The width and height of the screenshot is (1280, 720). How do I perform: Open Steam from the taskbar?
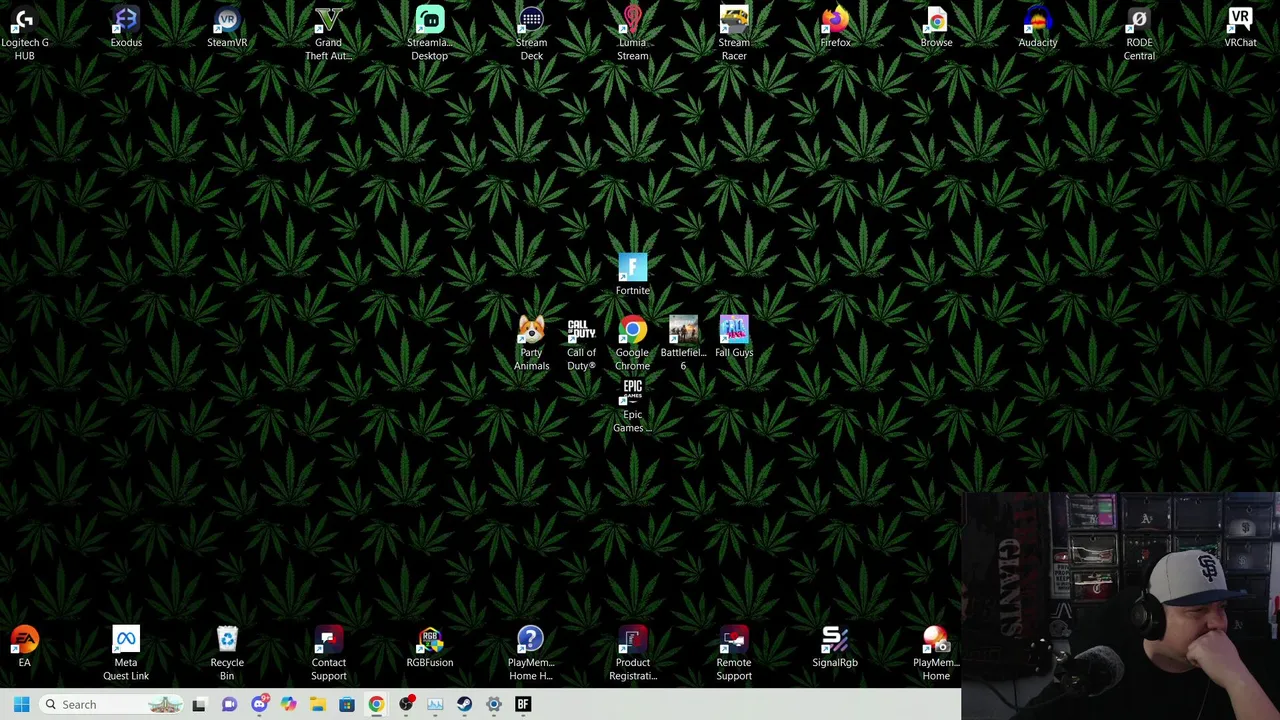tap(464, 704)
